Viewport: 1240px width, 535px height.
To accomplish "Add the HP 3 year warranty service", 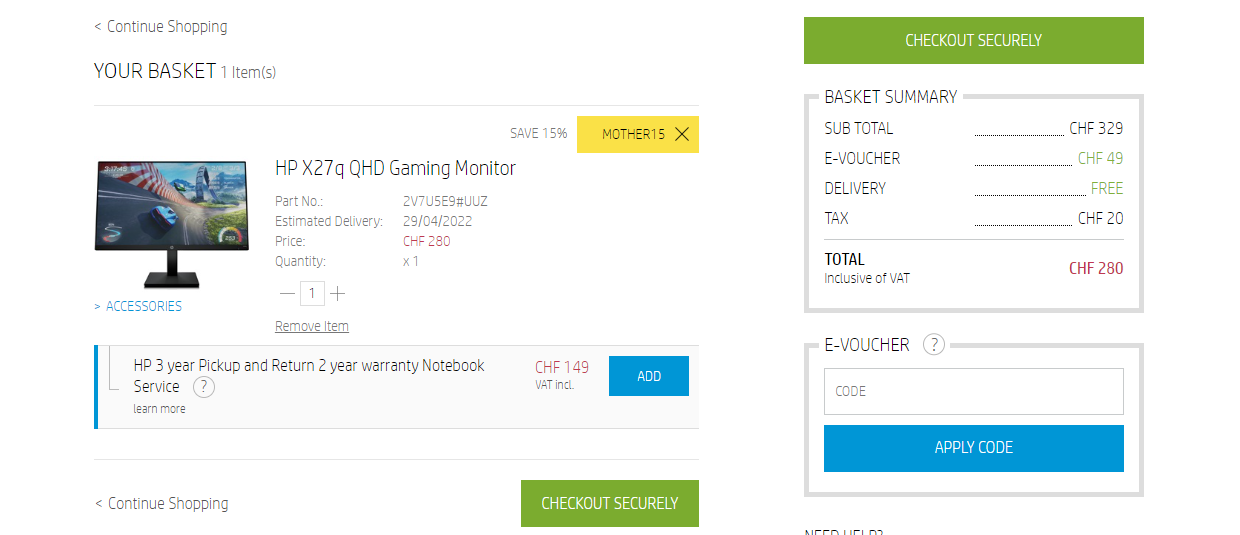I will pyautogui.click(x=648, y=376).
